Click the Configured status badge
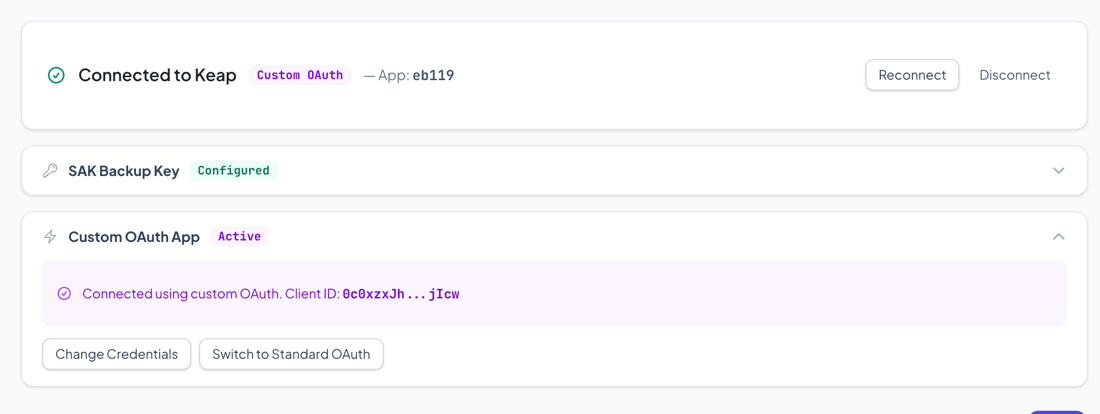This screenshot has width=1100, height=414. coord(234,171)
